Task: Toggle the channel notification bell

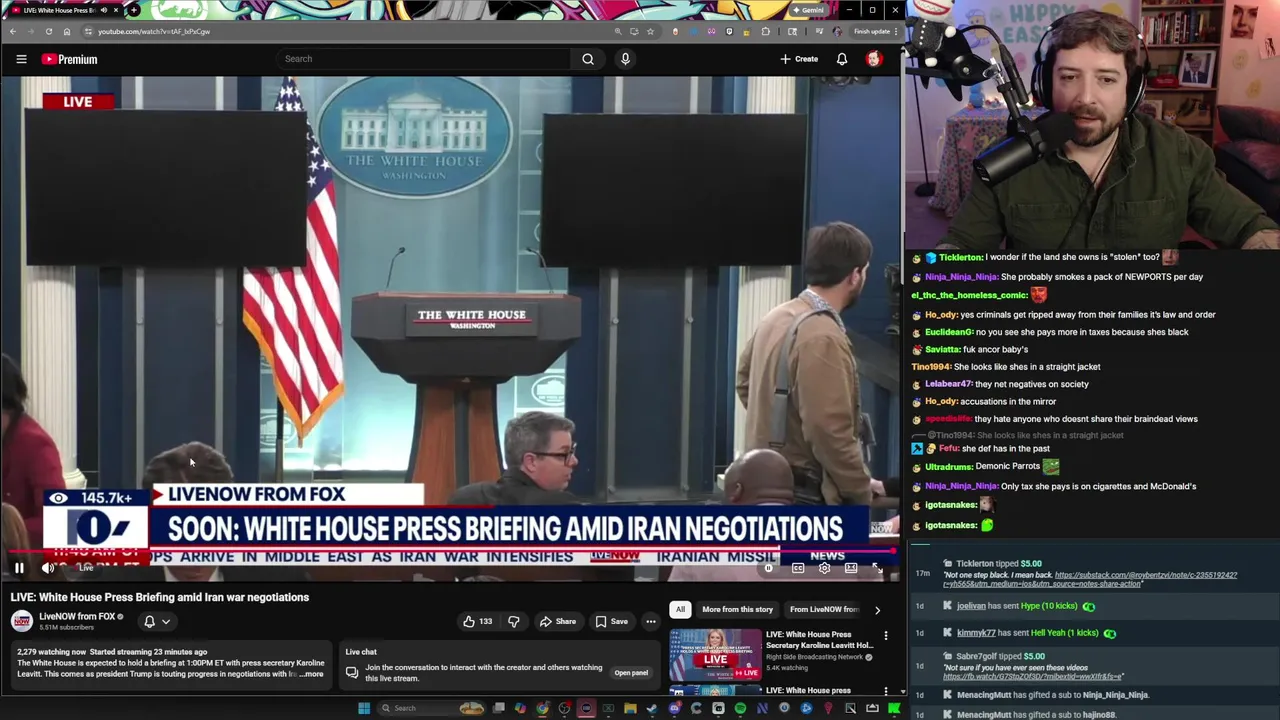Action: [149, 621]
